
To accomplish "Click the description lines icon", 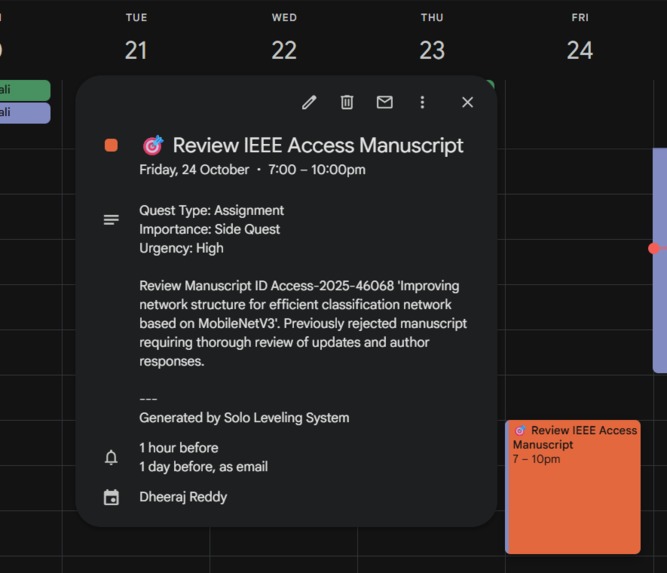I will (x=111, y=220).
